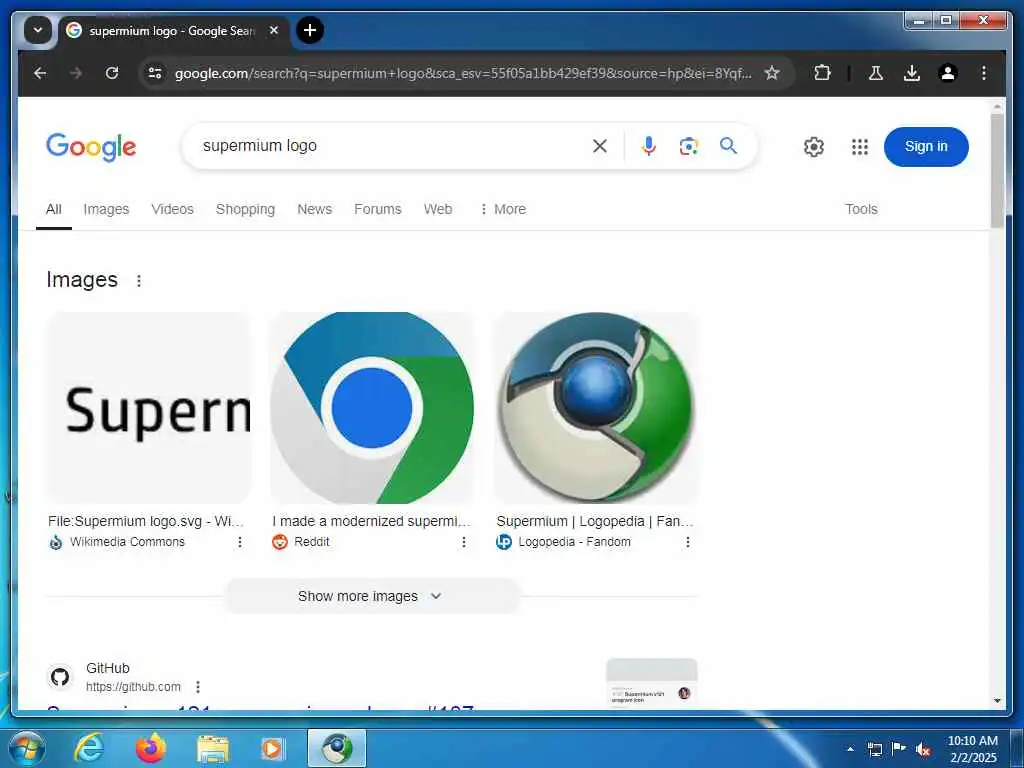Open the Google apps grid

pos(860,147)
